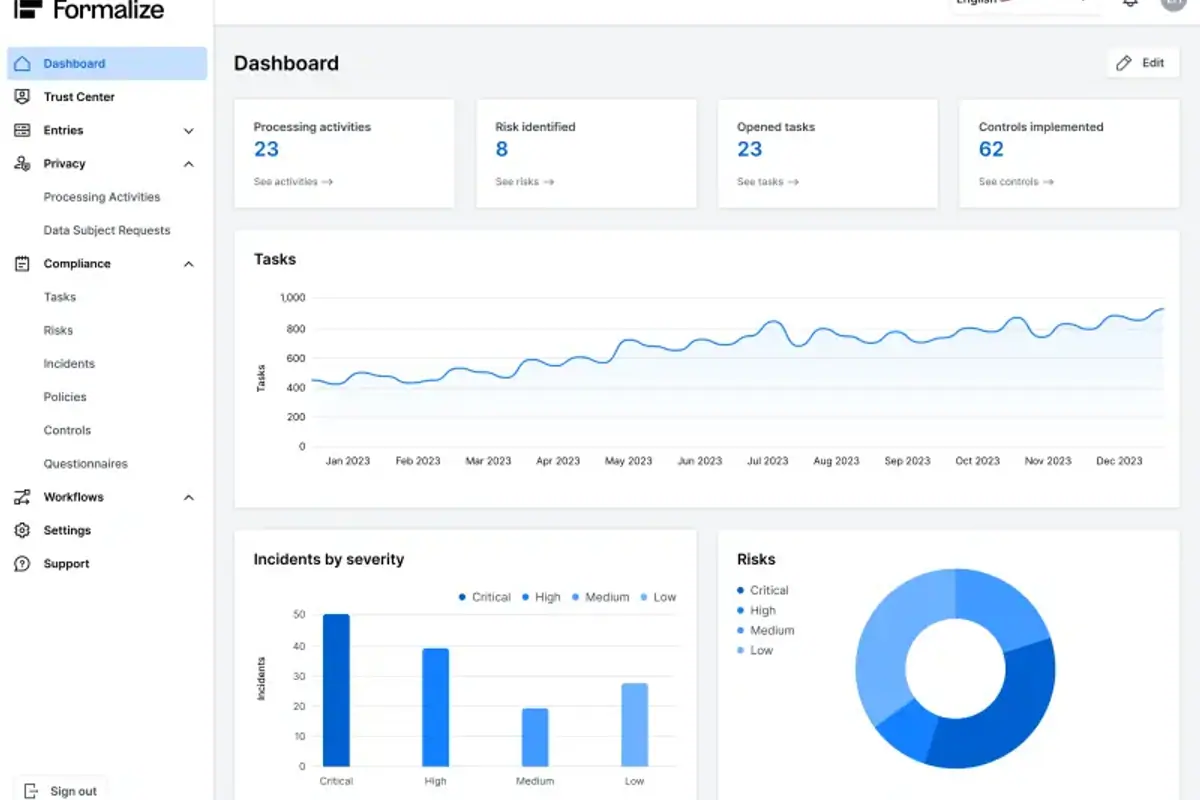Click the Dashboard home icon in sidebar

click(22, 64)
